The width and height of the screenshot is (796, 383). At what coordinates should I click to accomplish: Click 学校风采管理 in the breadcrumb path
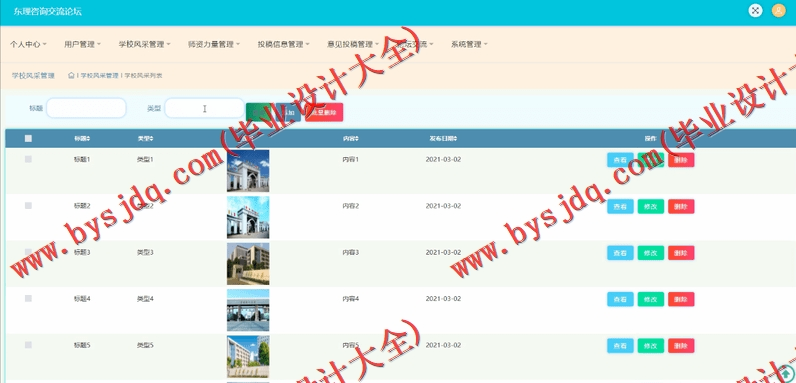click(100, 75)
